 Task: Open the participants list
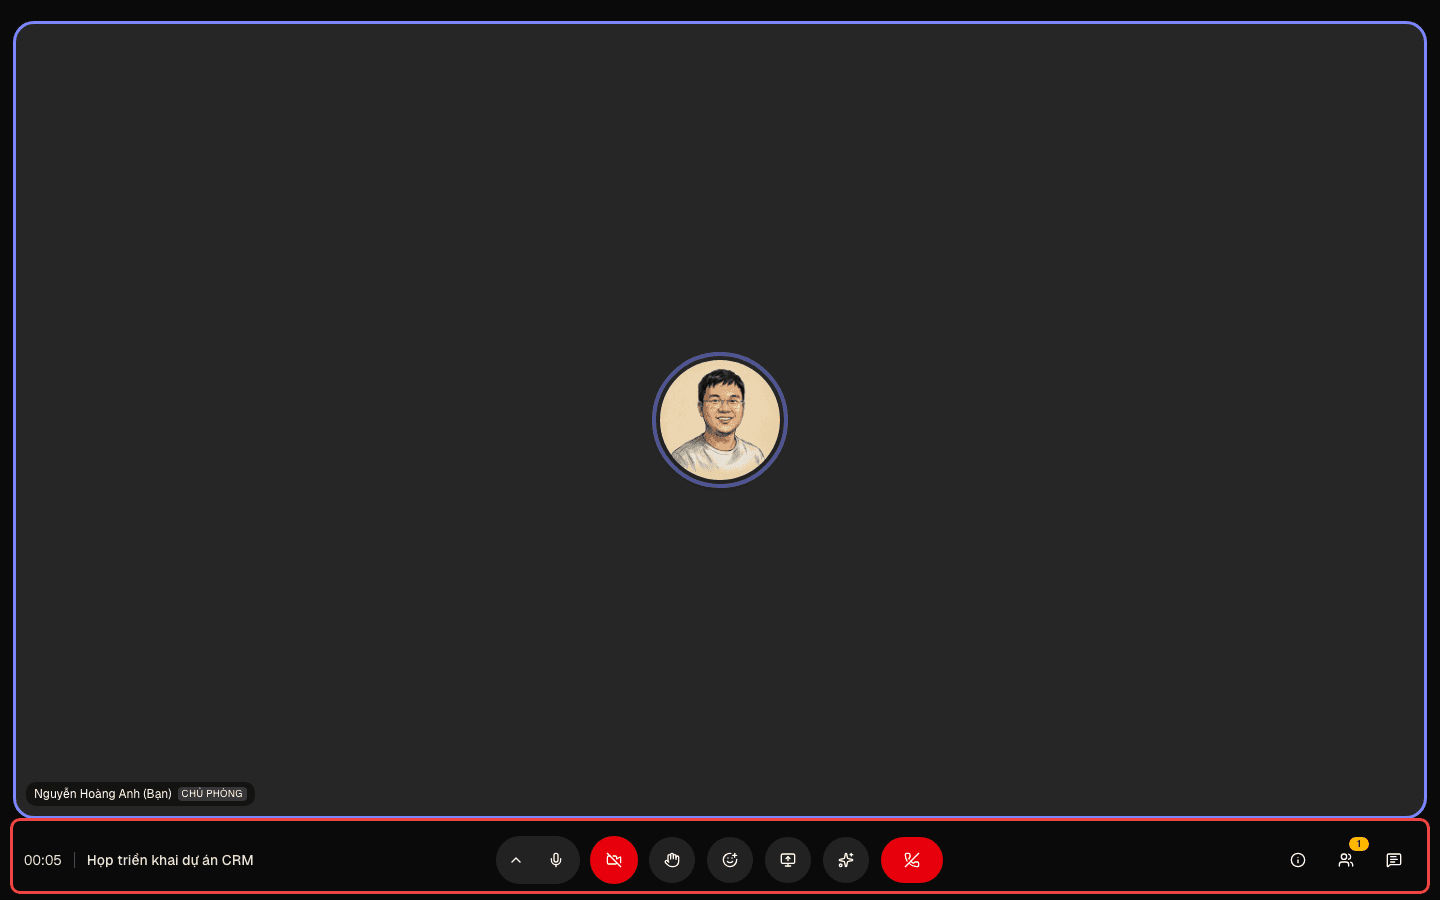click(1346, 860)
